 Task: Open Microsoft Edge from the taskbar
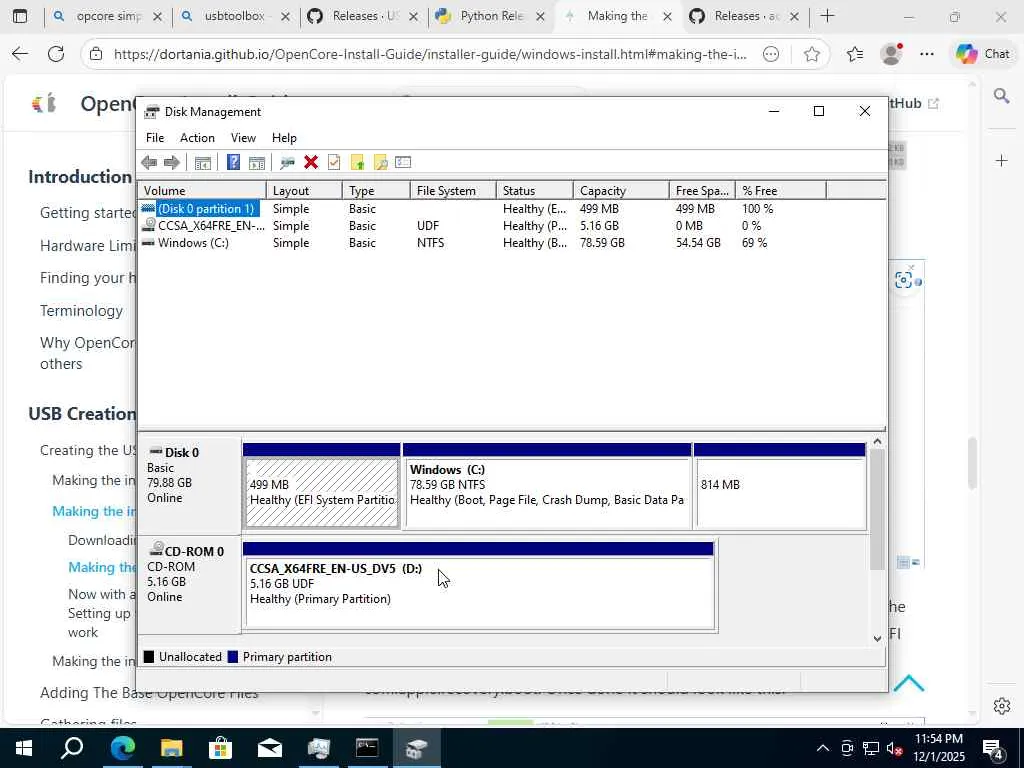[x=122, y=748]
